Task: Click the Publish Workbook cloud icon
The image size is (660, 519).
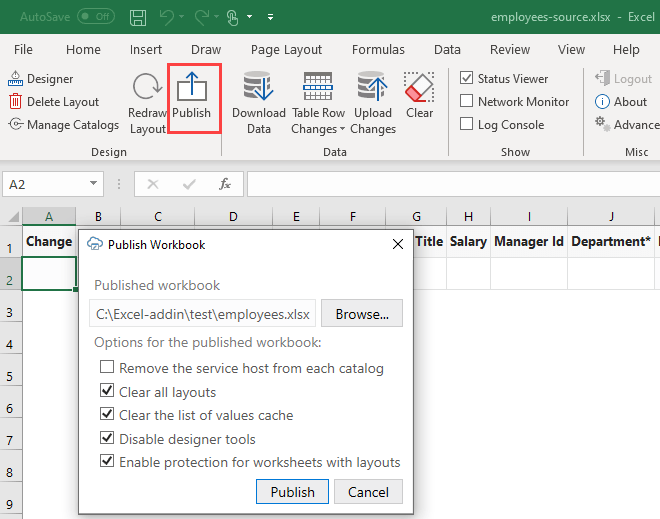Action: tap(95, 244)
